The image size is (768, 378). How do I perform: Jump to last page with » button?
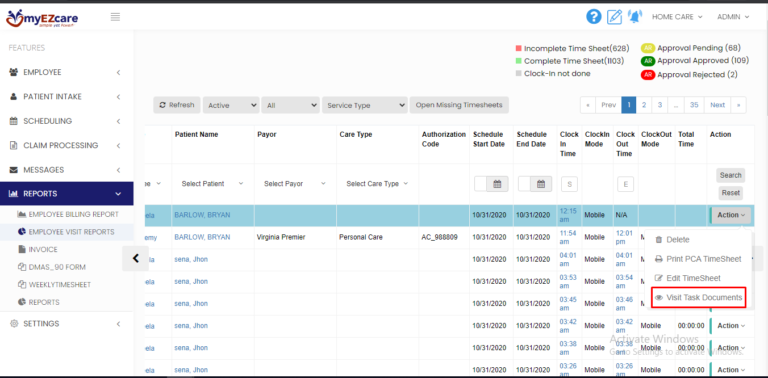tap(739, 105)
